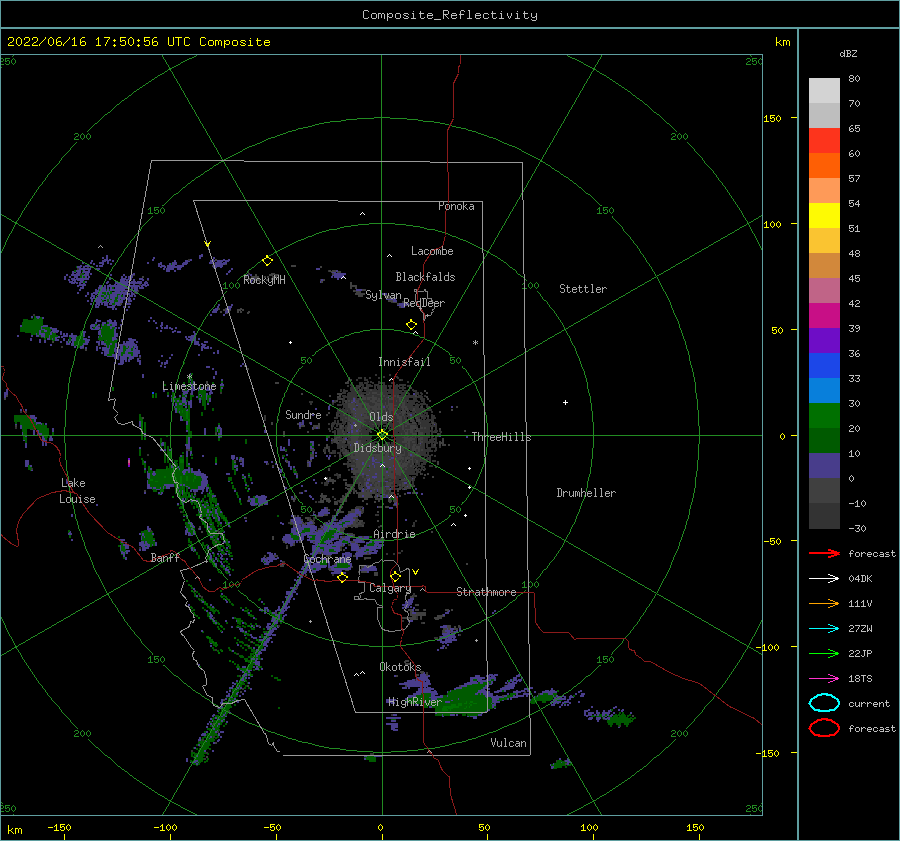Click the HighRiver town label
900x841 pixels.
[415, 702]
